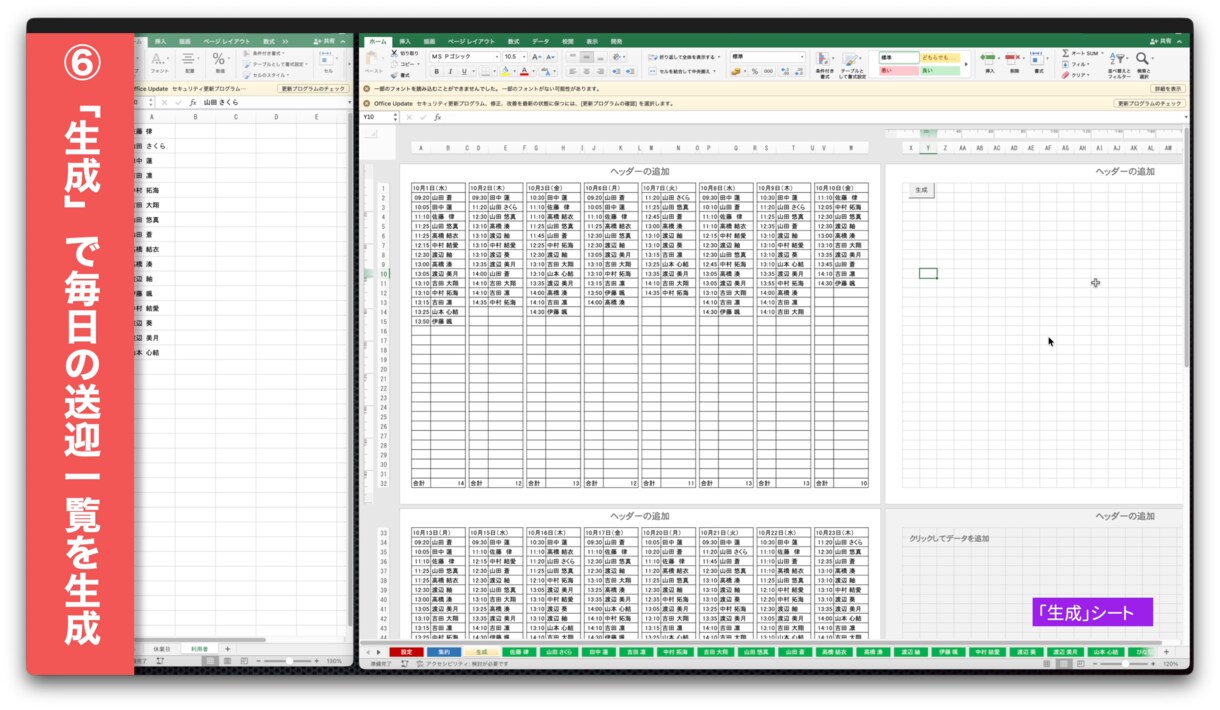
Task: Click the Delete cells (削除) icon
Action: click(x=1014, y=60)
